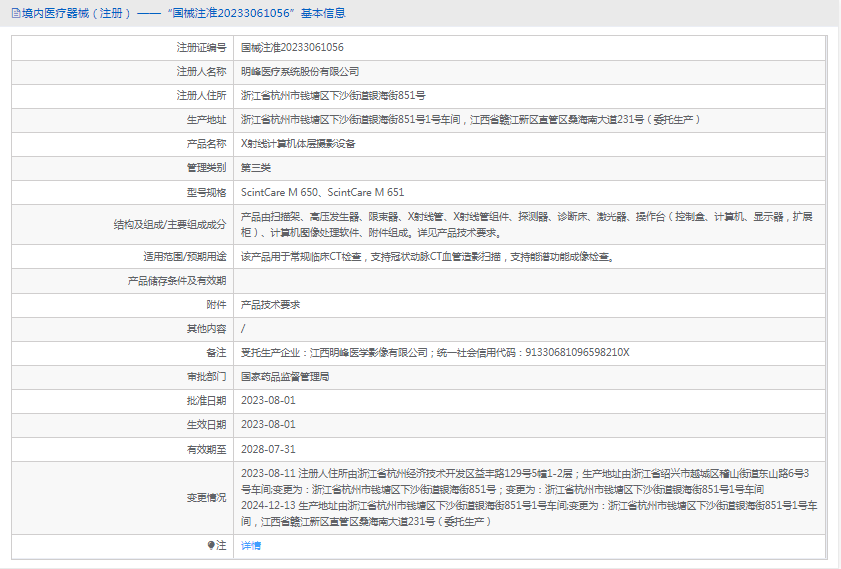Viewport: 841px width, 569px height.
Task: Select attachment value 产品技术要求
Action: (x=270, y=305)
